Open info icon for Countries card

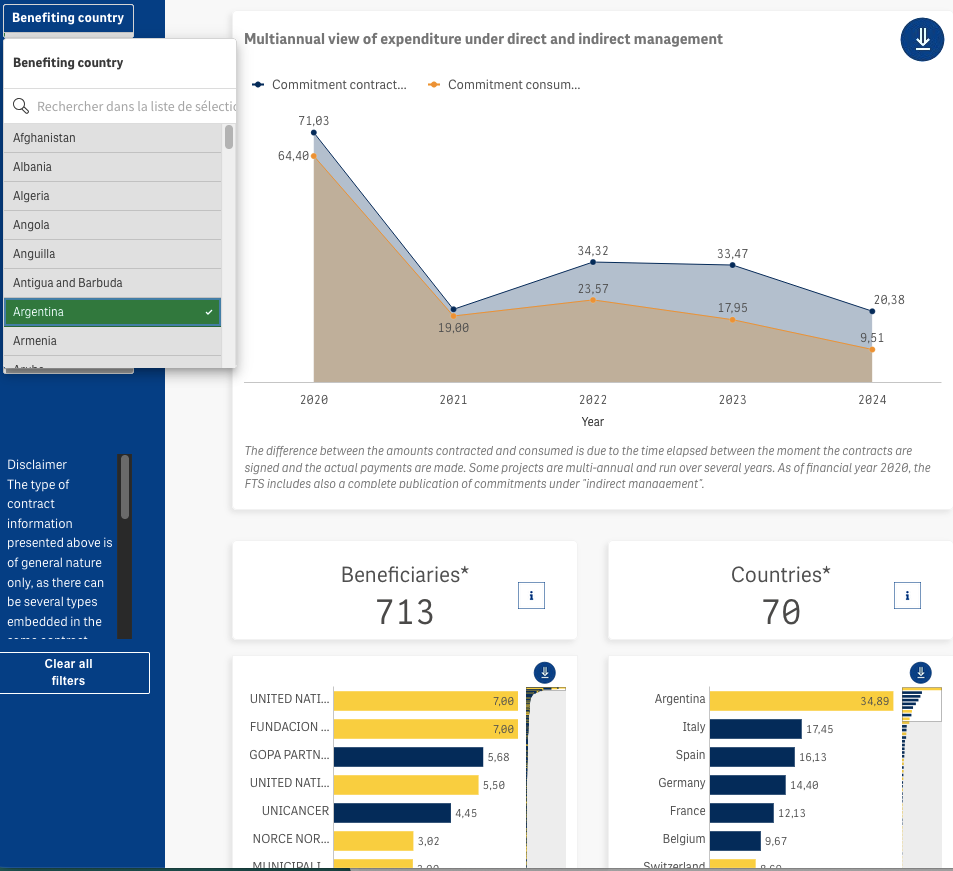tap(907, 596)
